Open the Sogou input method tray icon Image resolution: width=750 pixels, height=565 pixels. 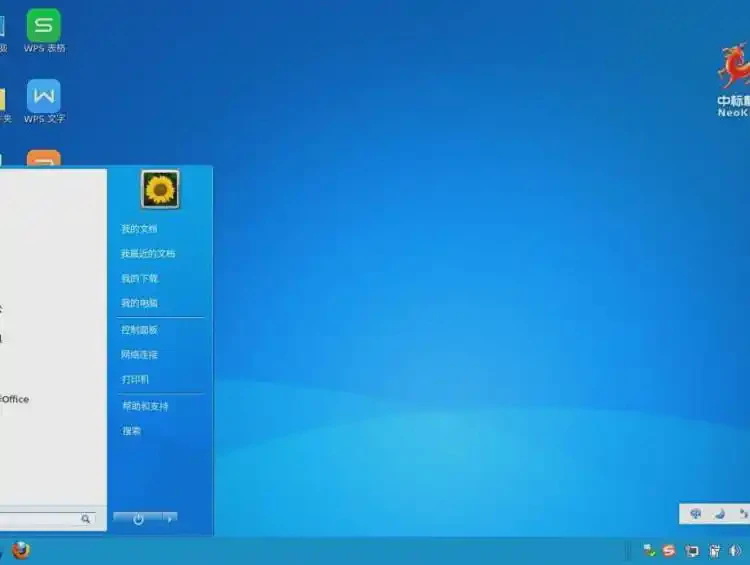click(x=669, y=551)
